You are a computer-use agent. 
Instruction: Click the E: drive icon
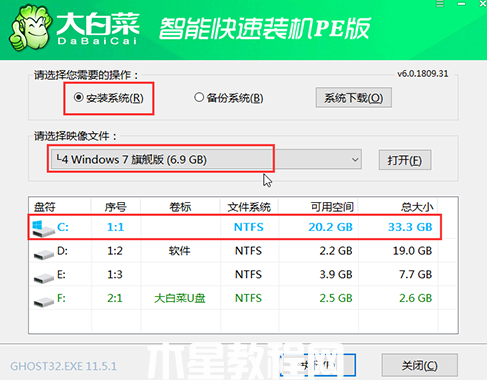tap(44, 278)
